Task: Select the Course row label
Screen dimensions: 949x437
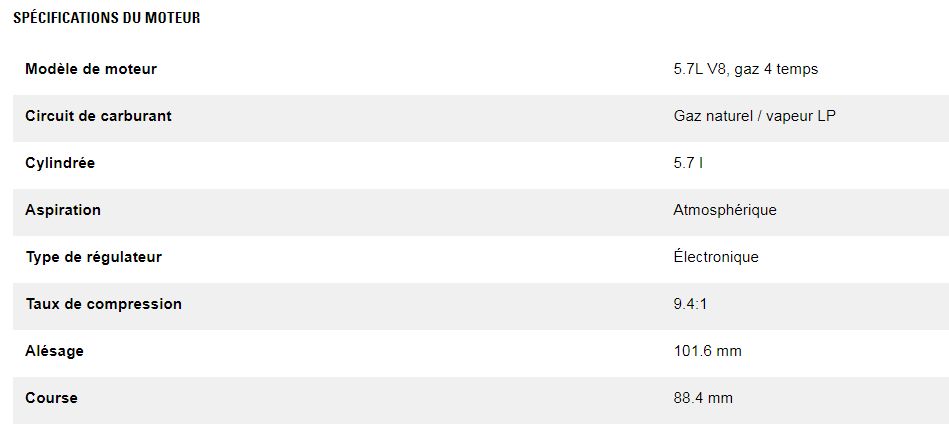Action: point(51,398)
